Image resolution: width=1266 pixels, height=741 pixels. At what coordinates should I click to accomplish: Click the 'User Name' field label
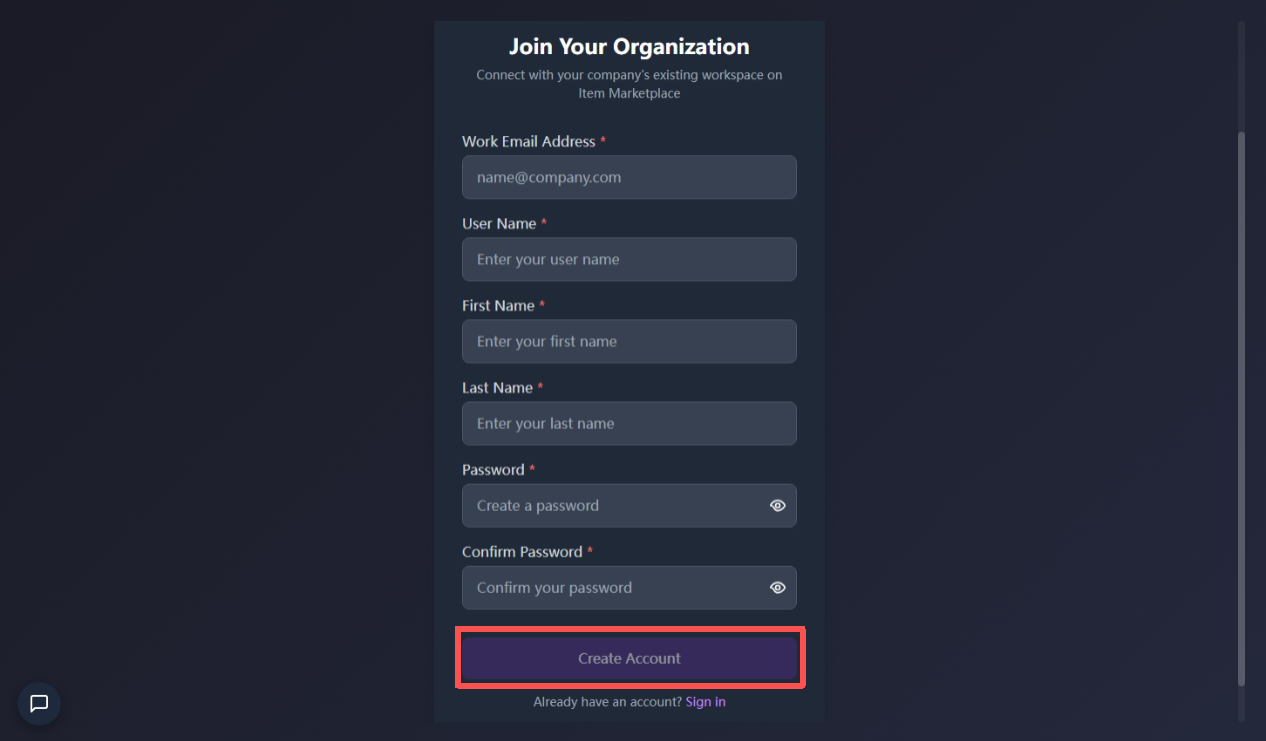(x=498, y=224)
